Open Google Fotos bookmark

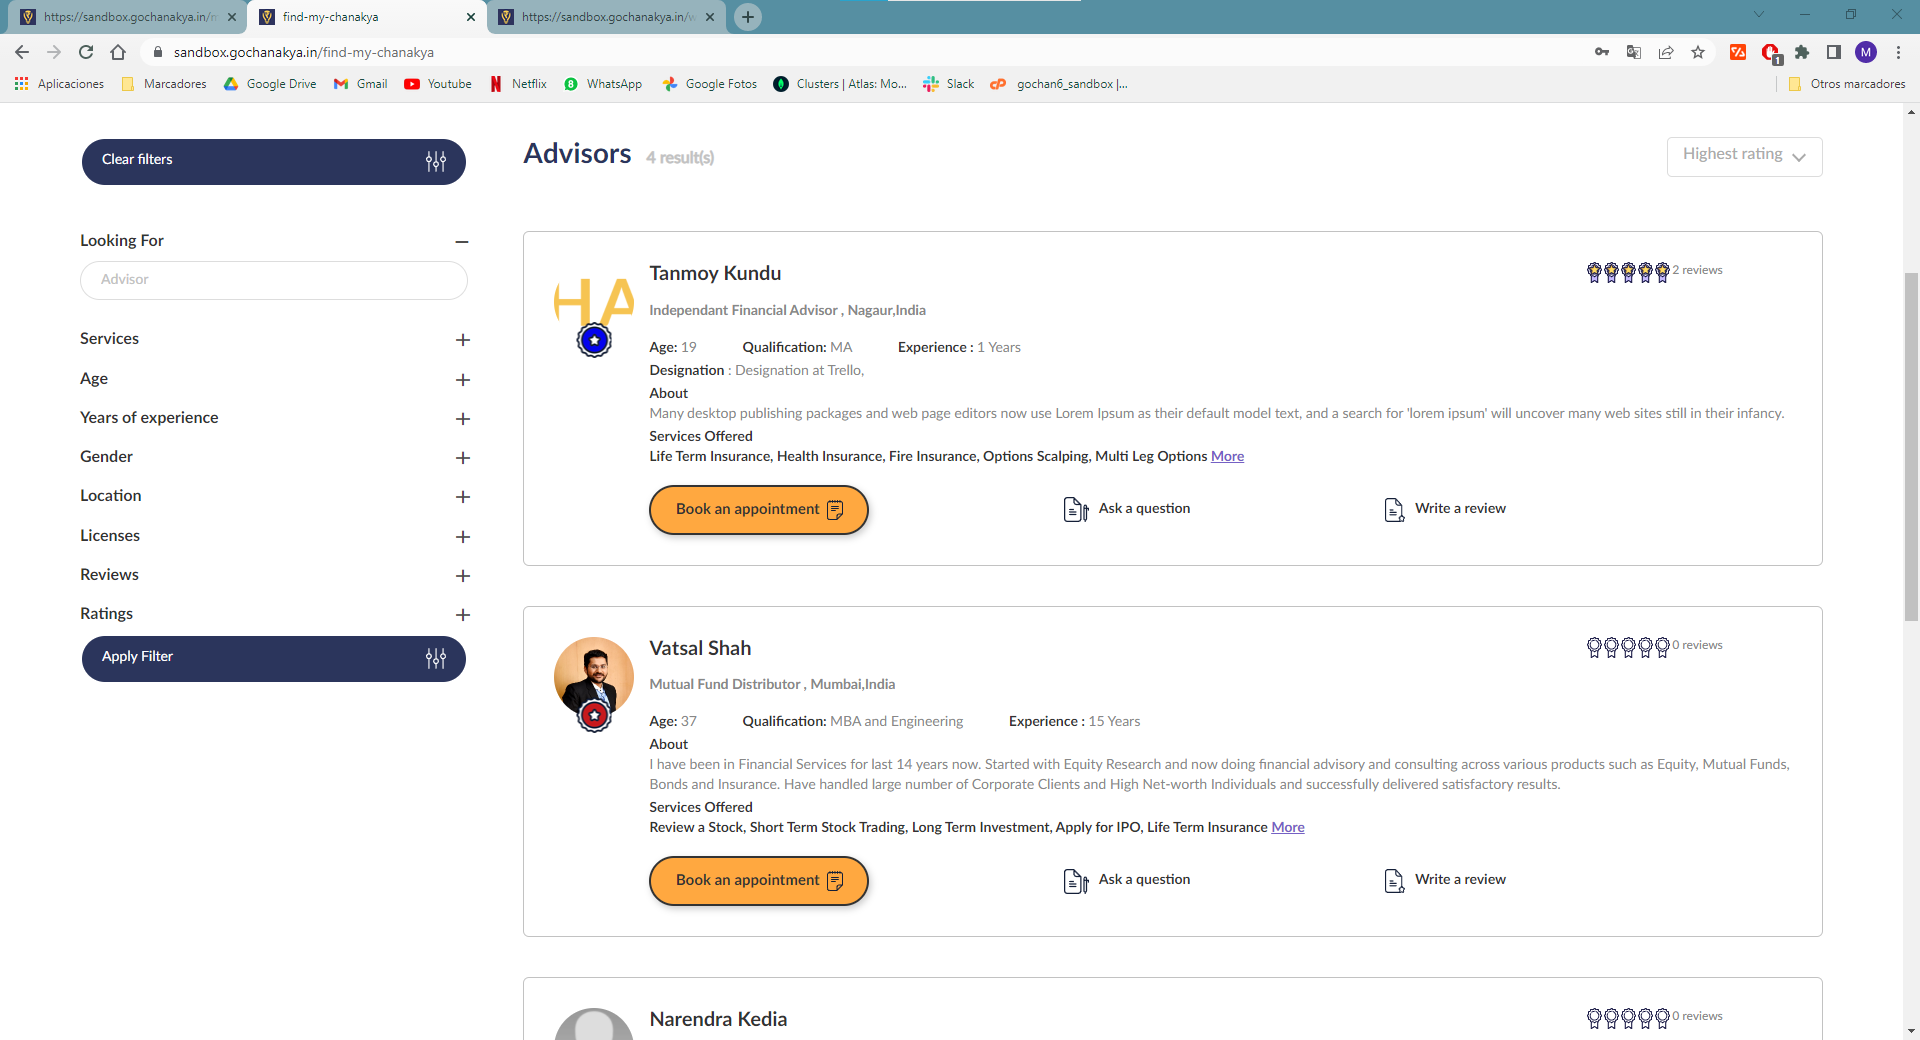pyautogui.click(x=710, y=84)
